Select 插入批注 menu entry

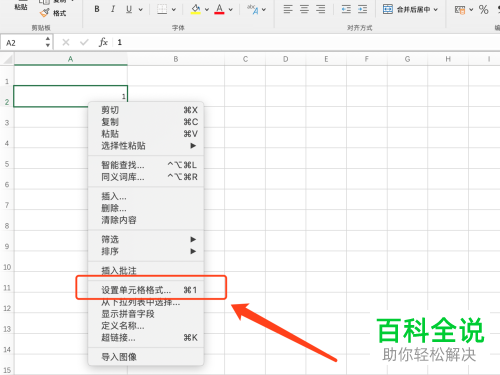[x=146, y=270]
